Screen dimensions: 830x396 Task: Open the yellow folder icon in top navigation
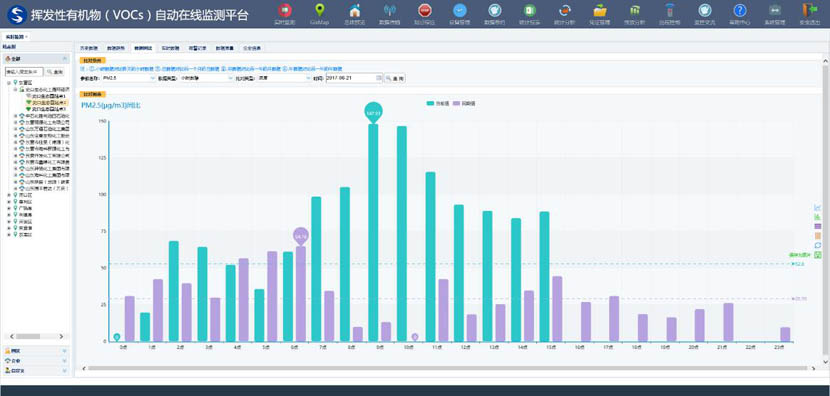tap(600, 10)
